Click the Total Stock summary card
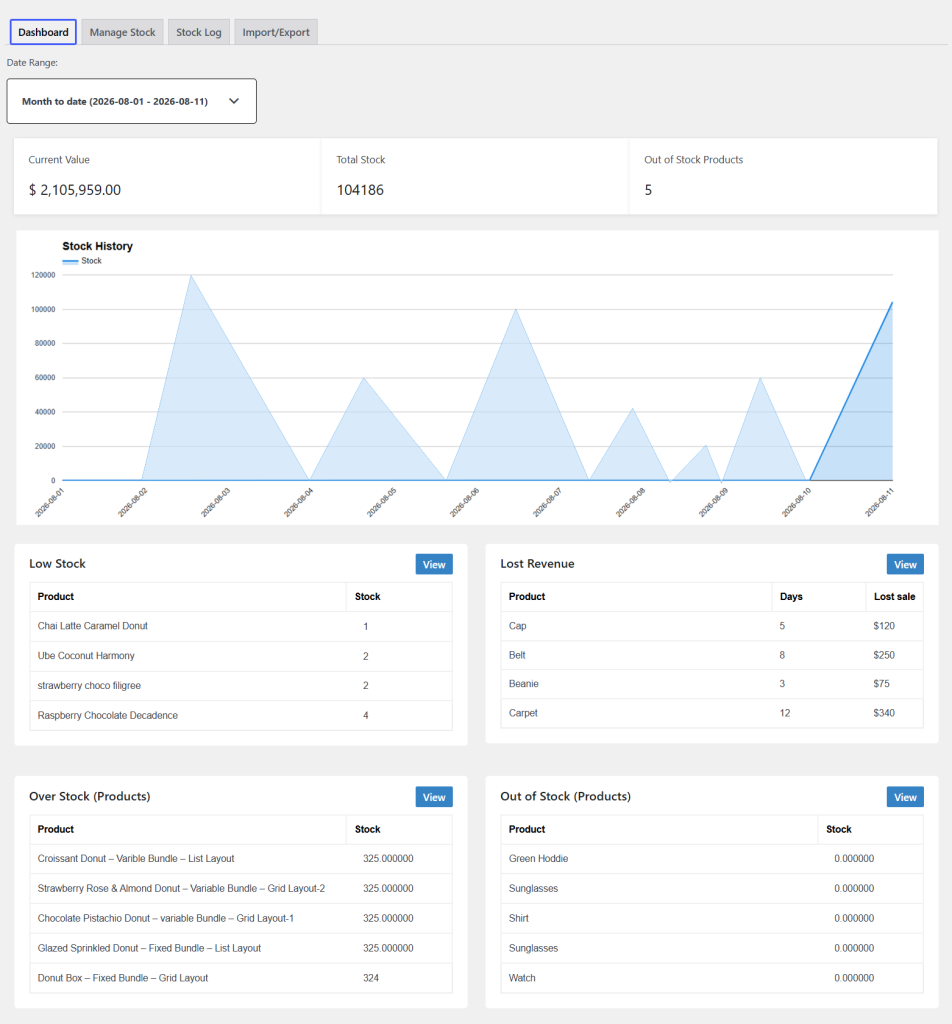The height and width of the screenshot is (1024, 952). tap(475, 176)
